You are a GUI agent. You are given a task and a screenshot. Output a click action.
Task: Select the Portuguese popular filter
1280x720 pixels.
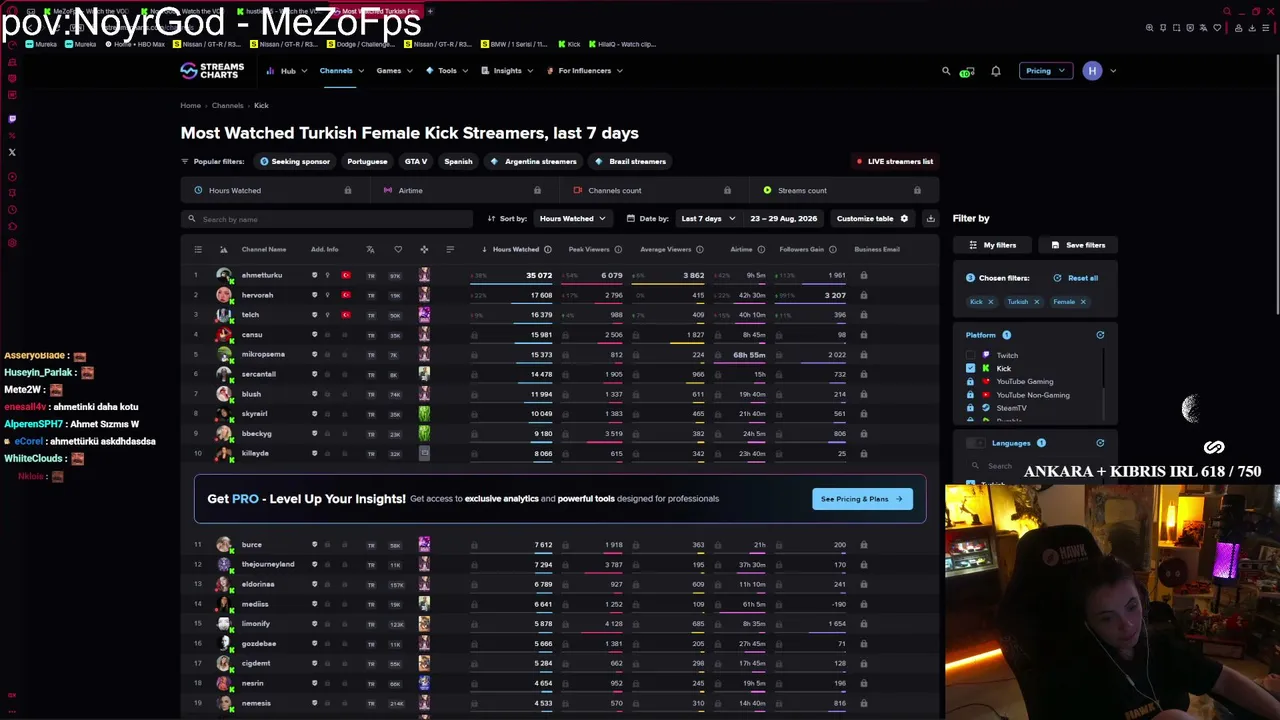pos(367,161)
